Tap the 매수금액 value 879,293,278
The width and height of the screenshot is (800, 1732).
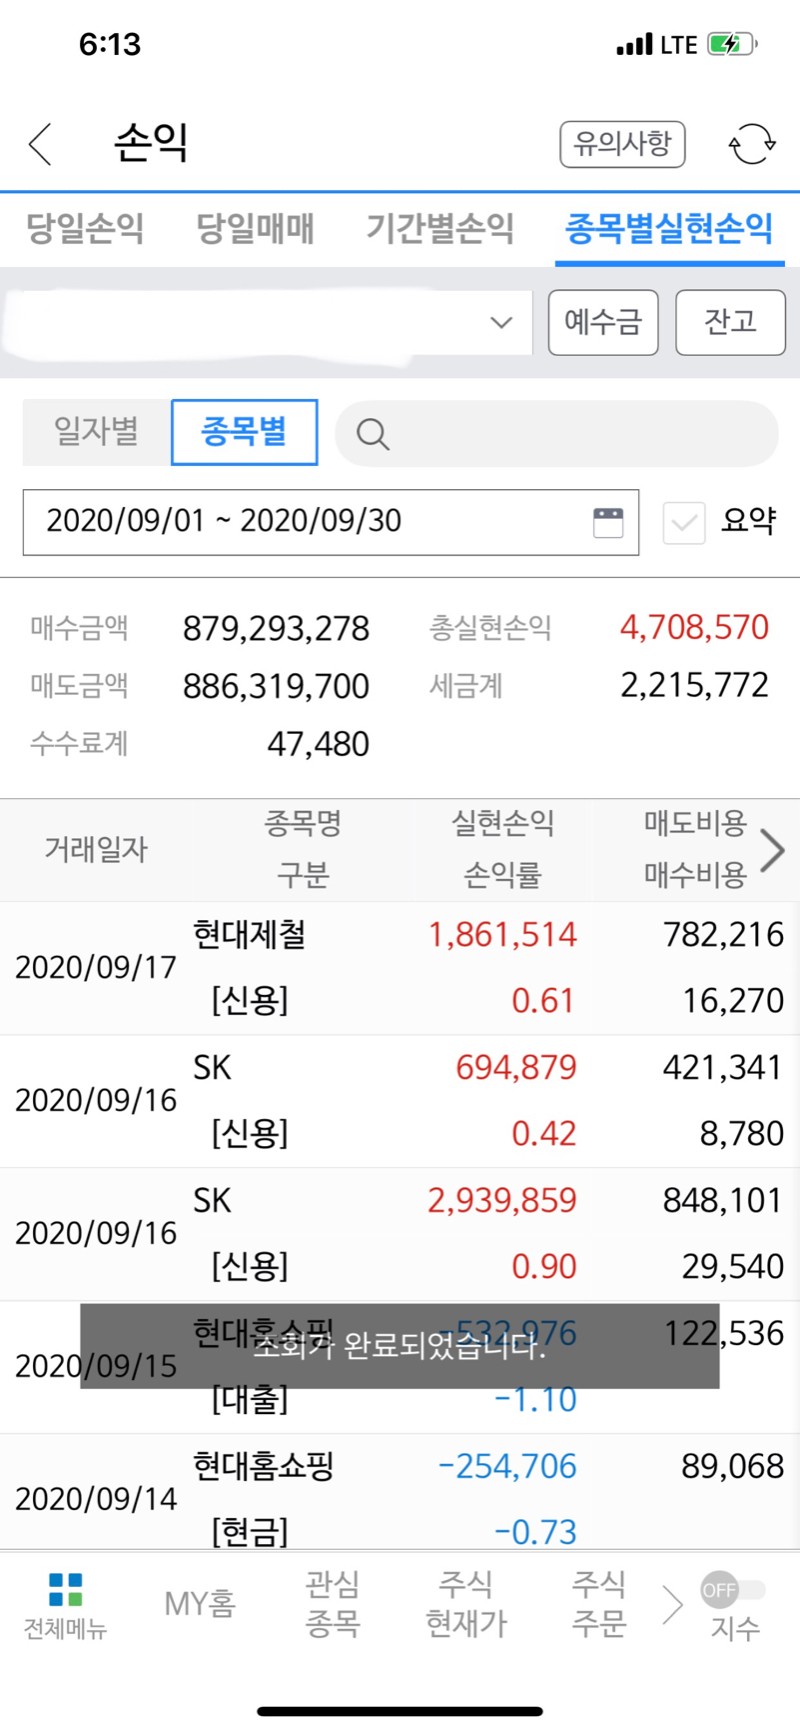pyautogui.click(x=276, y=629)
